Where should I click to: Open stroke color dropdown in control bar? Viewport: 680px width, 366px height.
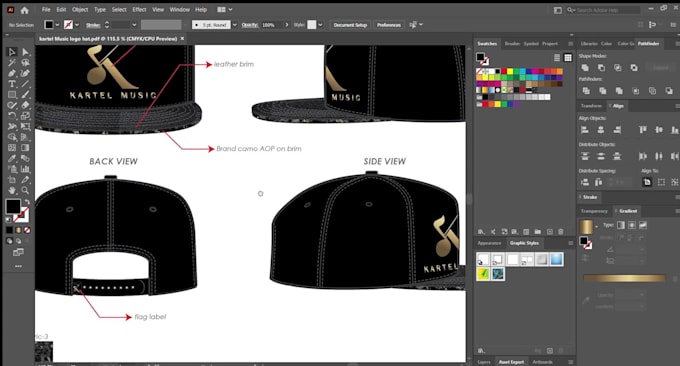76,25
